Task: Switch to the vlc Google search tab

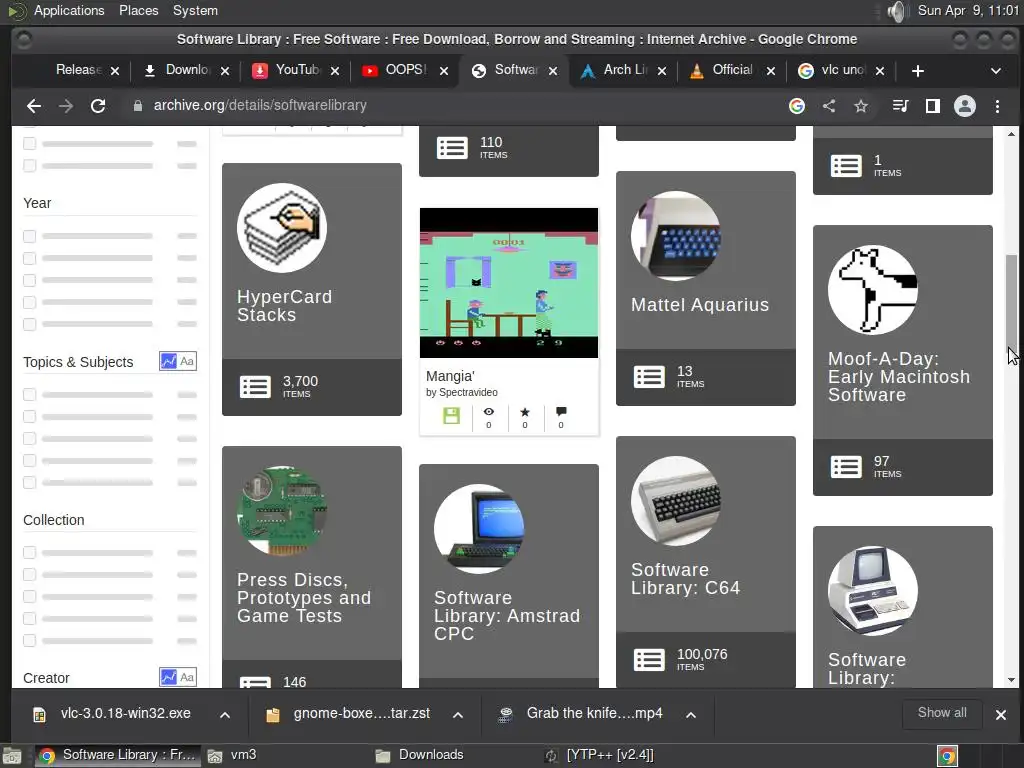Action: point(842,70)
